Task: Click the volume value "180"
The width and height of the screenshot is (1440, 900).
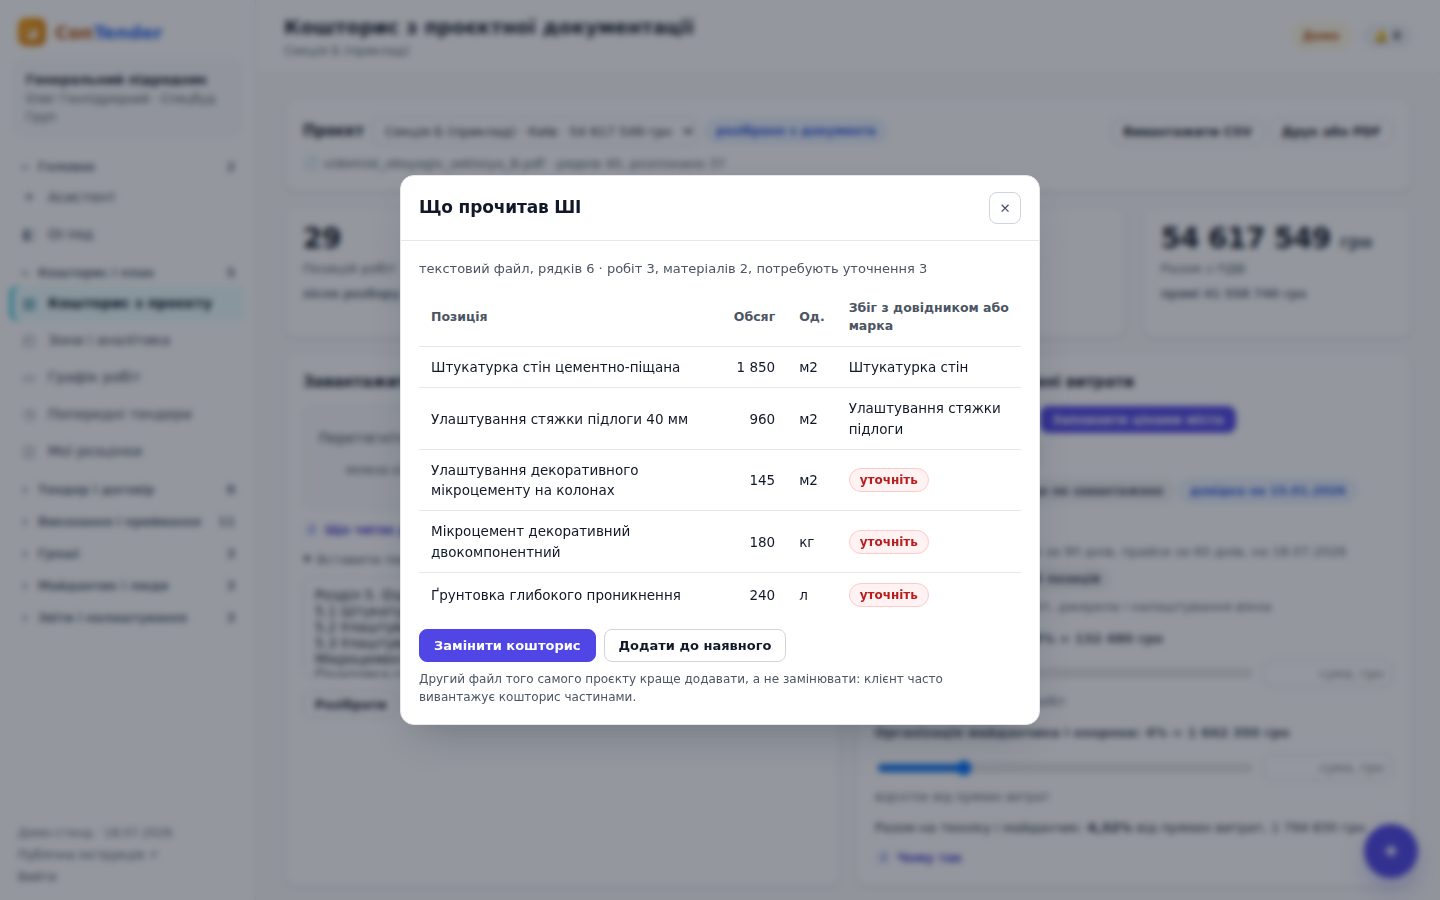Action: coord(762,542)
